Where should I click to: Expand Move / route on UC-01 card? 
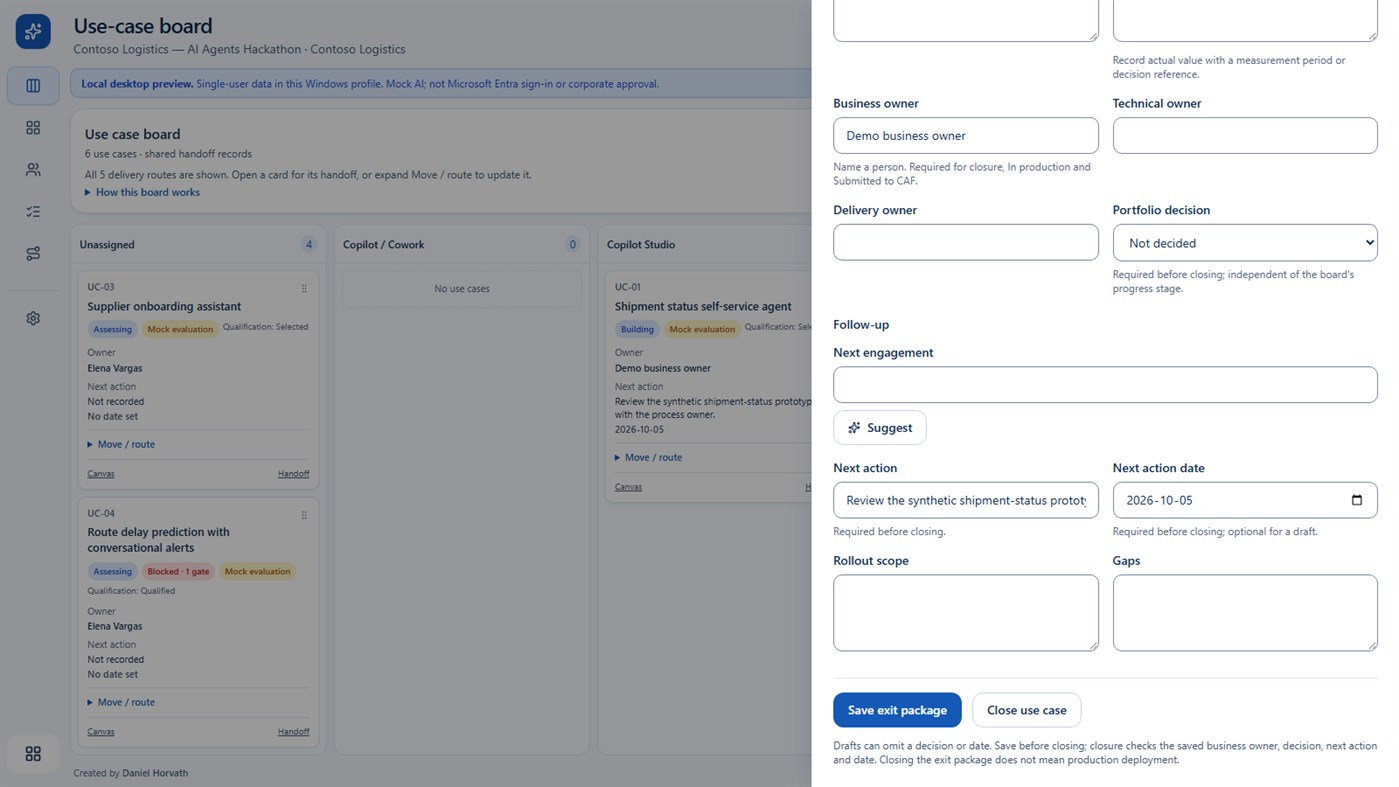[x=649, y=457]
